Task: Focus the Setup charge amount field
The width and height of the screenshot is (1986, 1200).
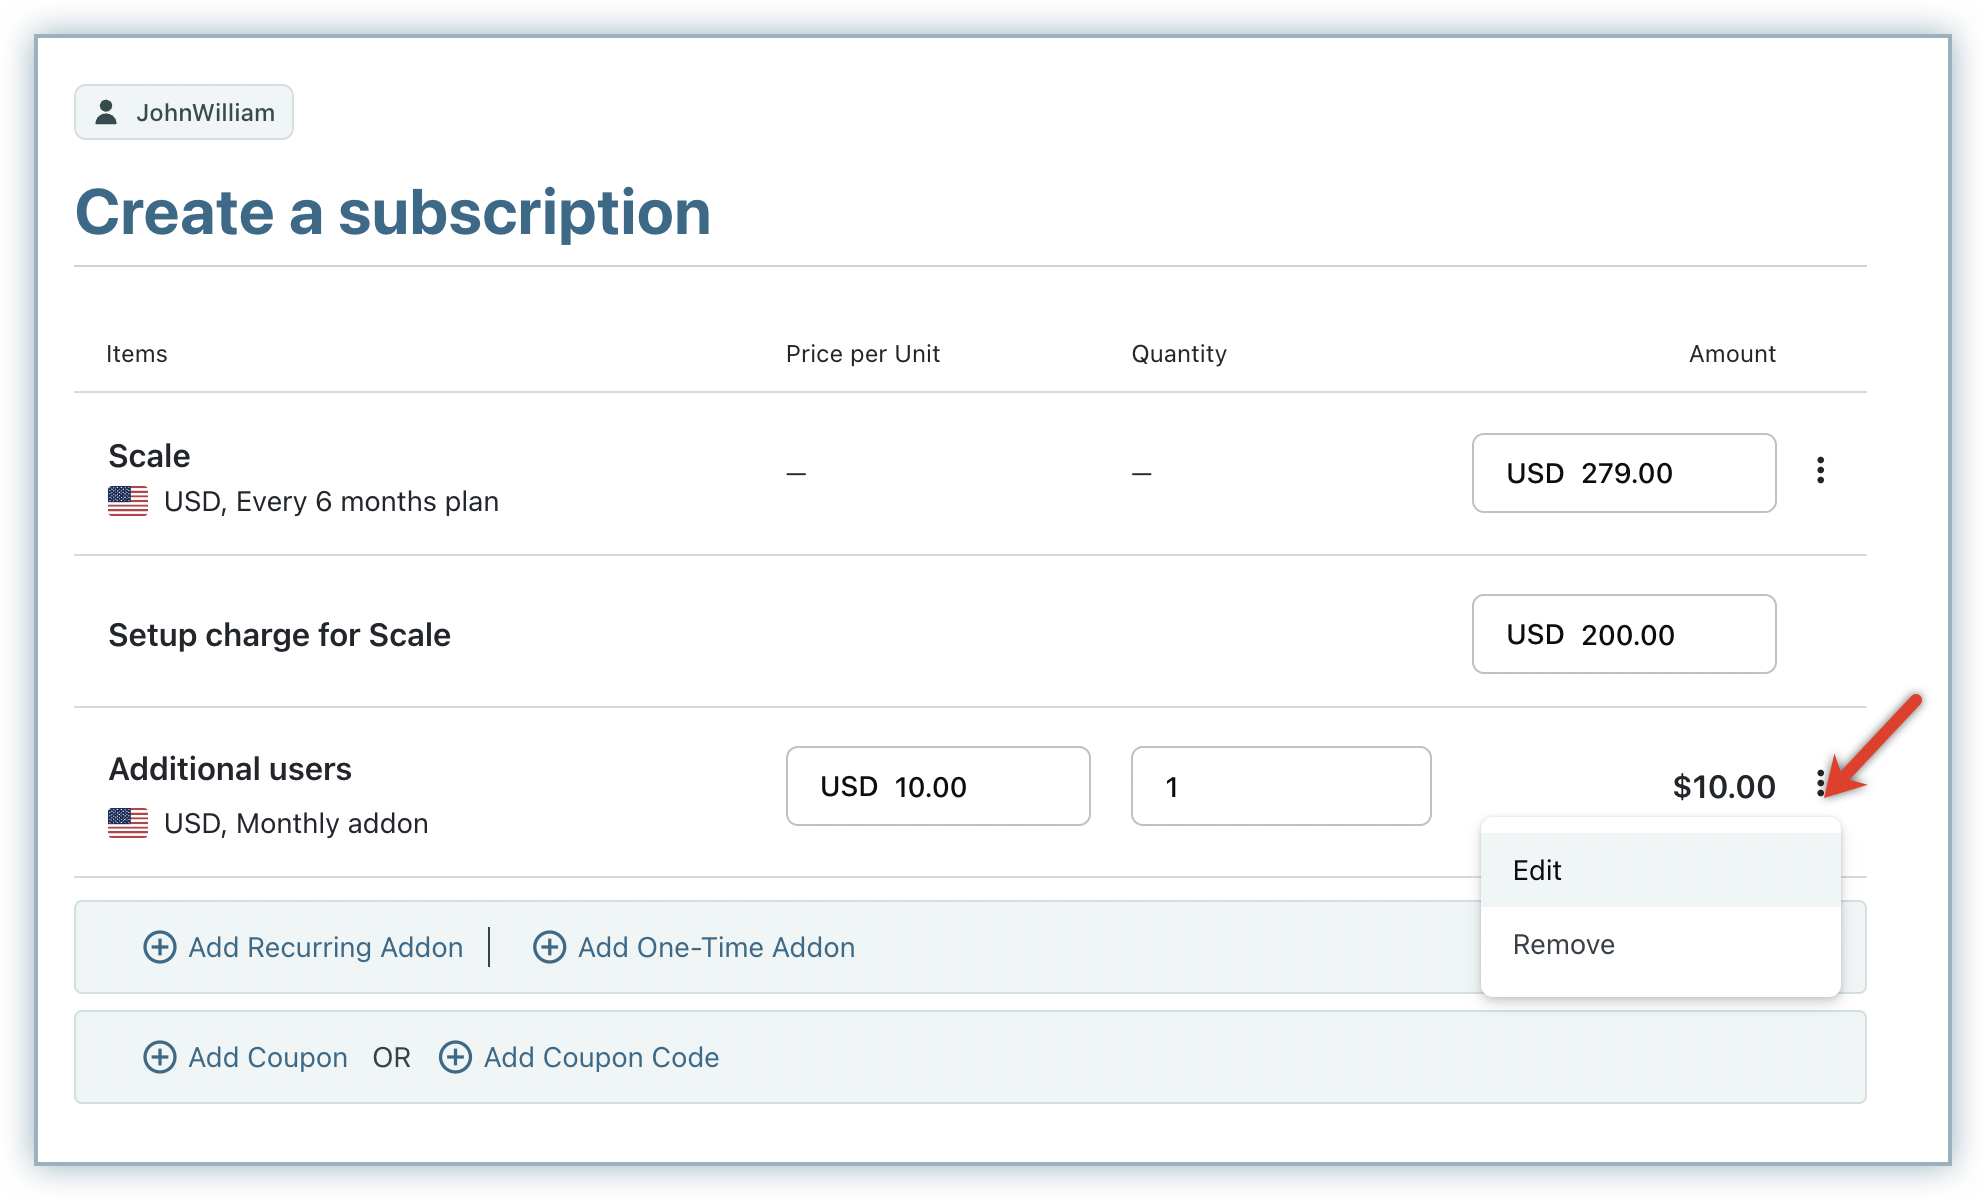Action: pos(1623,635)
